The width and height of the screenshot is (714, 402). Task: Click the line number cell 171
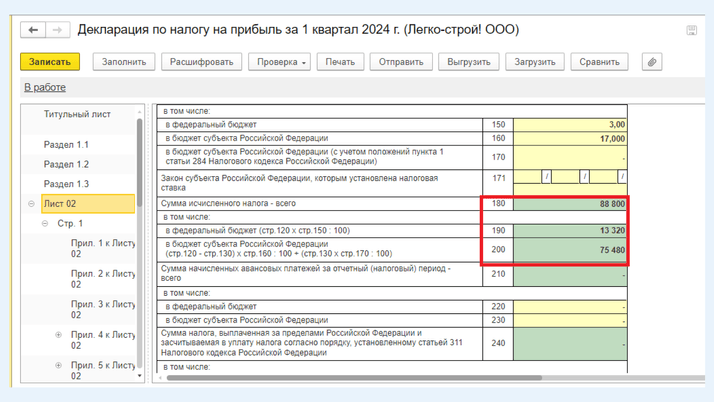pos(498,183)
